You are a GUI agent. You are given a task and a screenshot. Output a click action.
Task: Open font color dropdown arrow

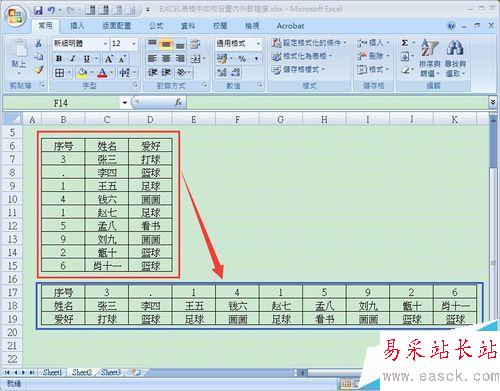coord(111,73)
